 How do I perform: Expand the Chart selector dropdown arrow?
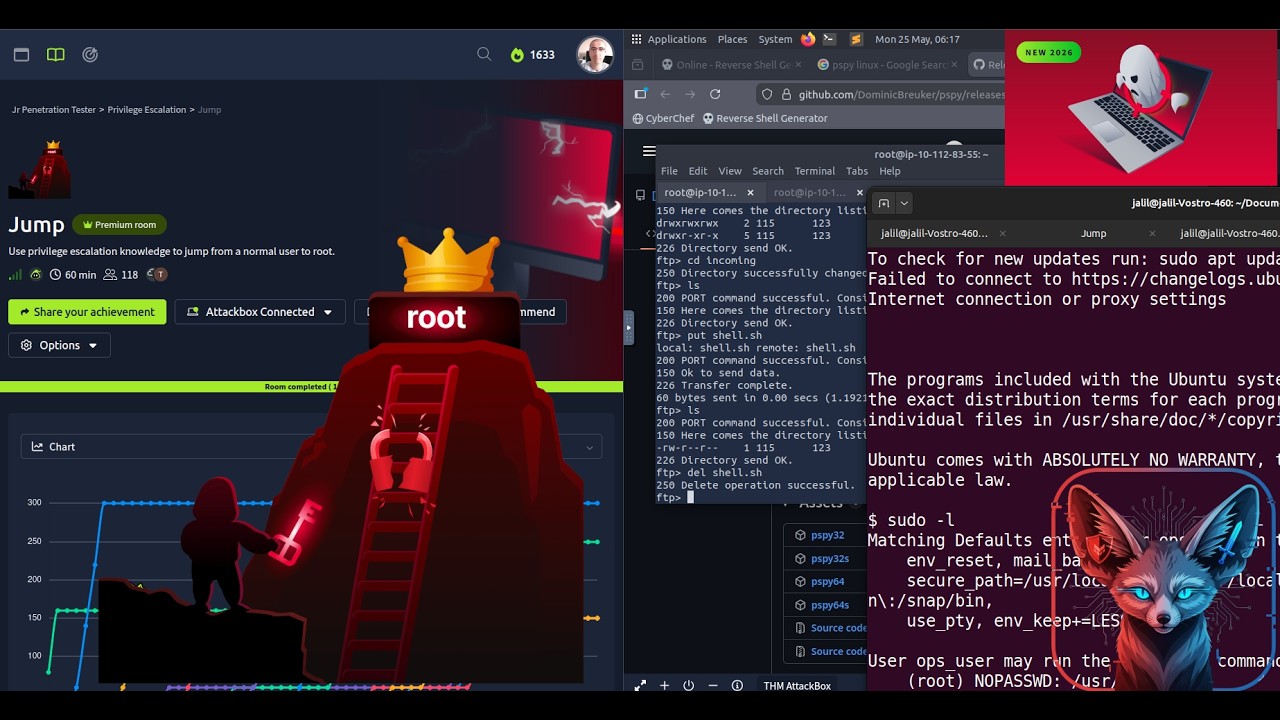[590, 447]
